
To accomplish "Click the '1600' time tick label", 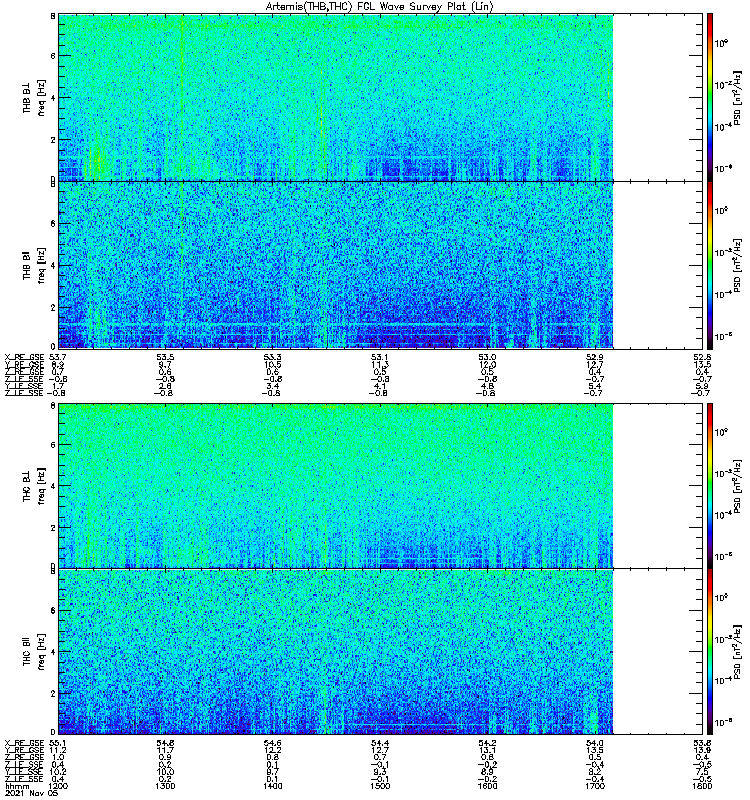I will [487, 786].
